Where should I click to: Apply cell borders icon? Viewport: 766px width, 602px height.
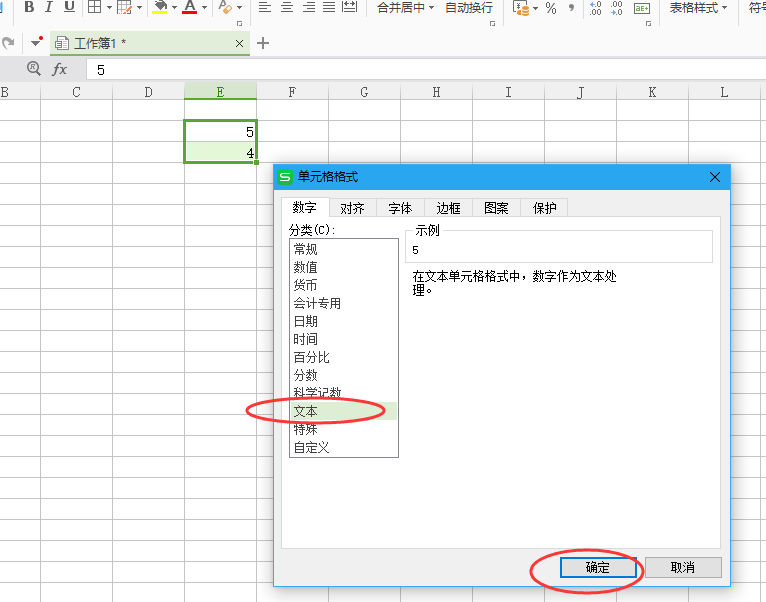click(94, 7)
